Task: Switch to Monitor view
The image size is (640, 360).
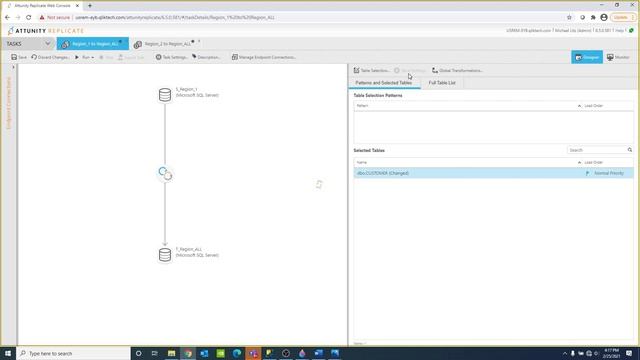Action: pos(618,57)
